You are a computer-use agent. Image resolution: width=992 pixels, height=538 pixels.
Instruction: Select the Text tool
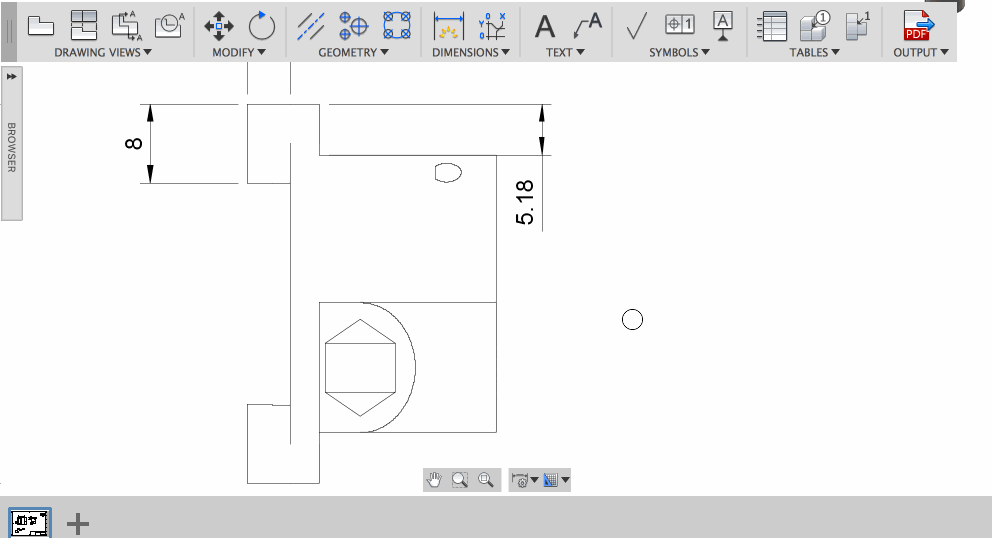545,27
